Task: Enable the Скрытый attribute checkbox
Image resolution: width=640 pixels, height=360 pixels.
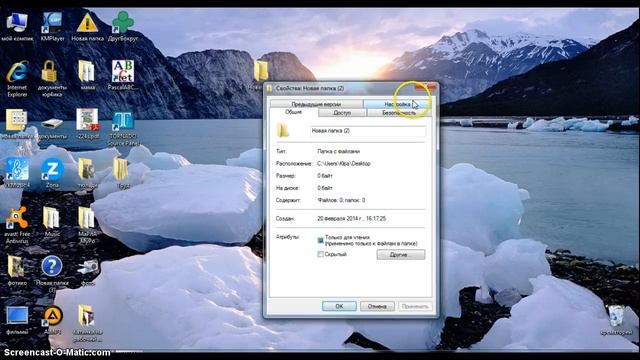Action: (320, 254)
